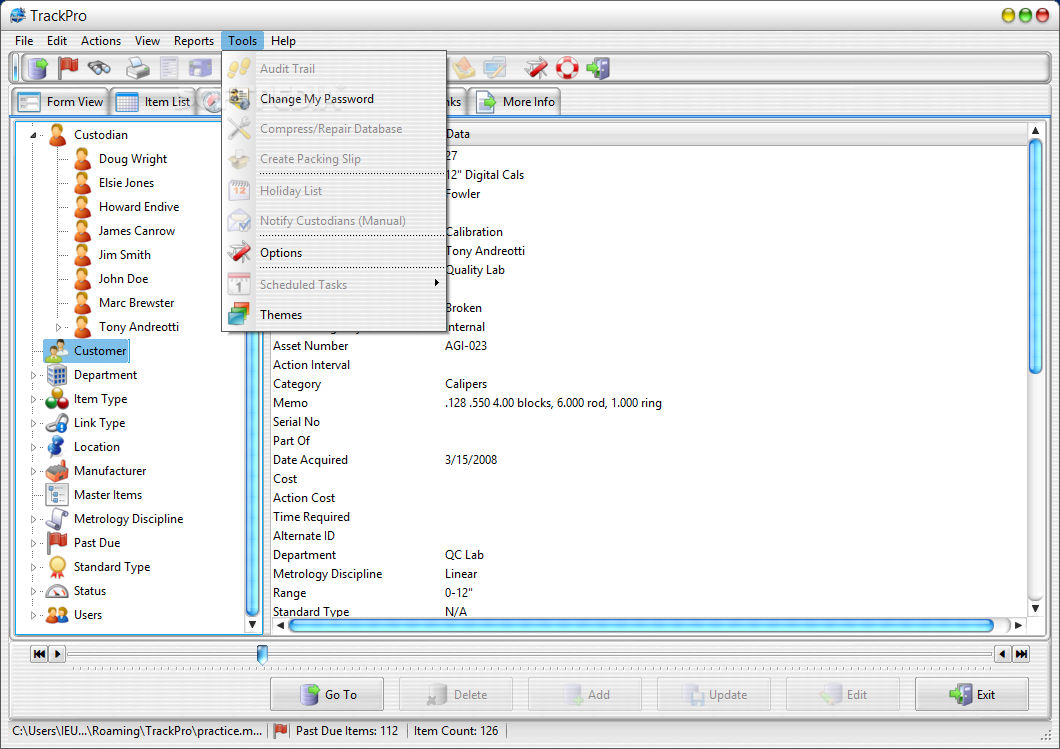Open the Help menu
The width and height of the screenshot is (1060, 749).
pos(283,41)
